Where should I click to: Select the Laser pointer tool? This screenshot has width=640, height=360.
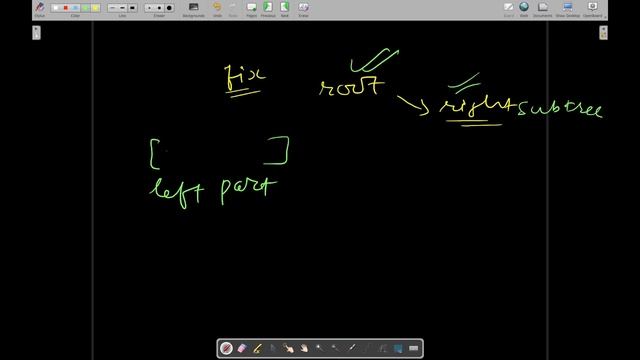(x=351, y=348)
